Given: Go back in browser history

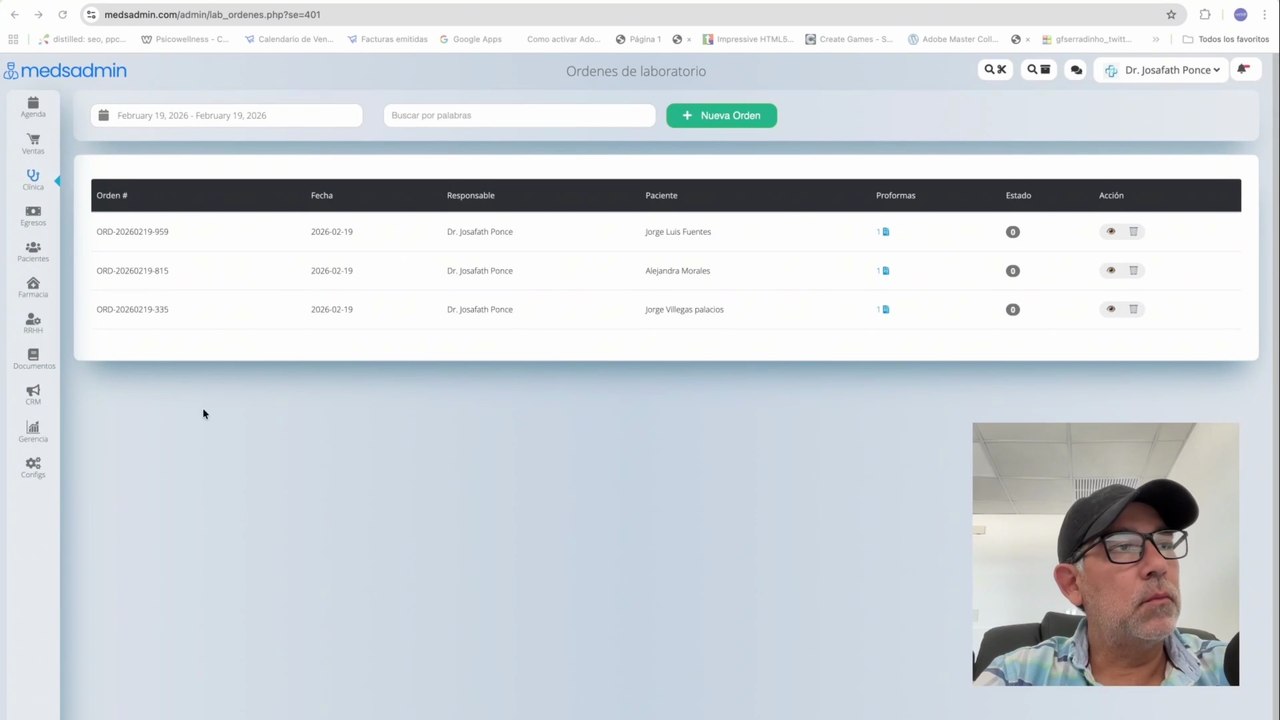Looking at the screenshot, I should pyautogui.click(x=14, y=15).
